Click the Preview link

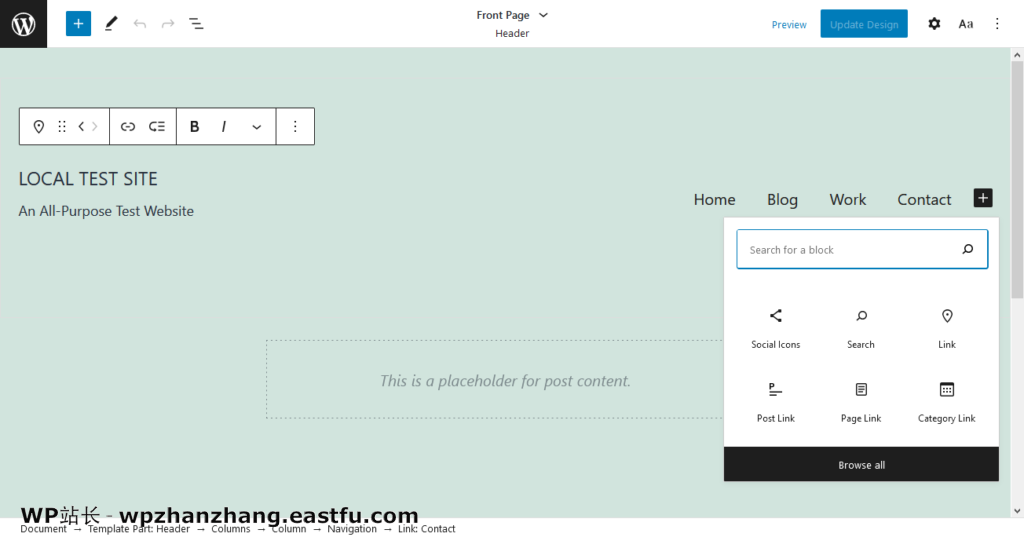(x=789, y=25)
